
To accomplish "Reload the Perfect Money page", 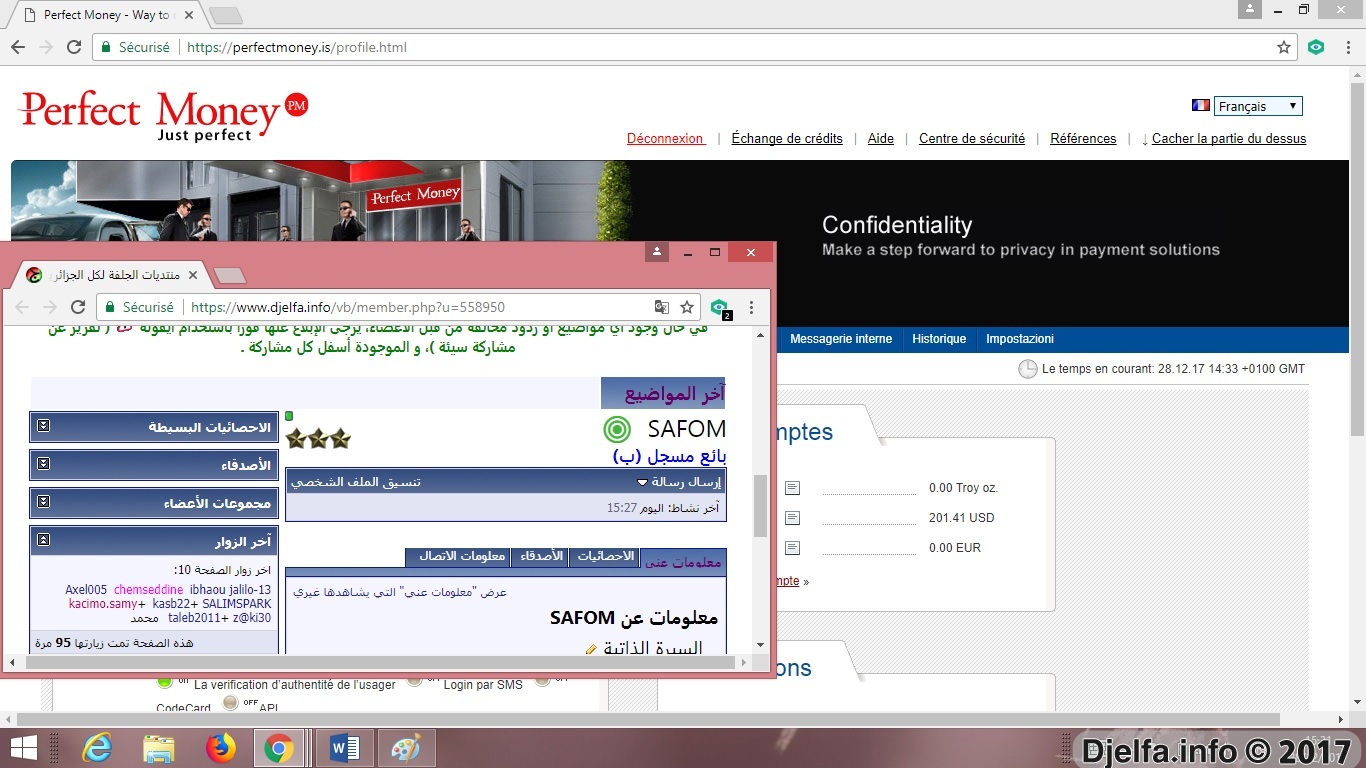I will coord(74,47).
